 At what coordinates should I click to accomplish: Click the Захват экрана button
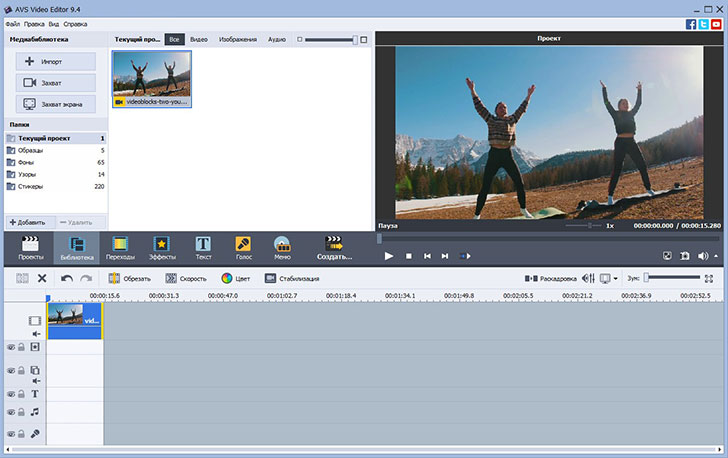56,103
